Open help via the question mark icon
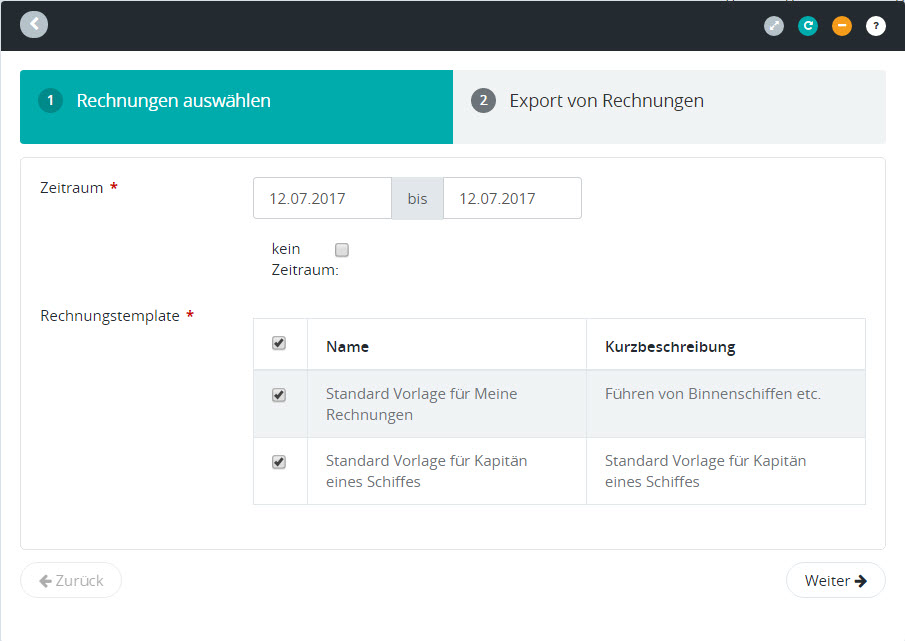905x641 pixels. pyautogui.click(x=876, y=26)
